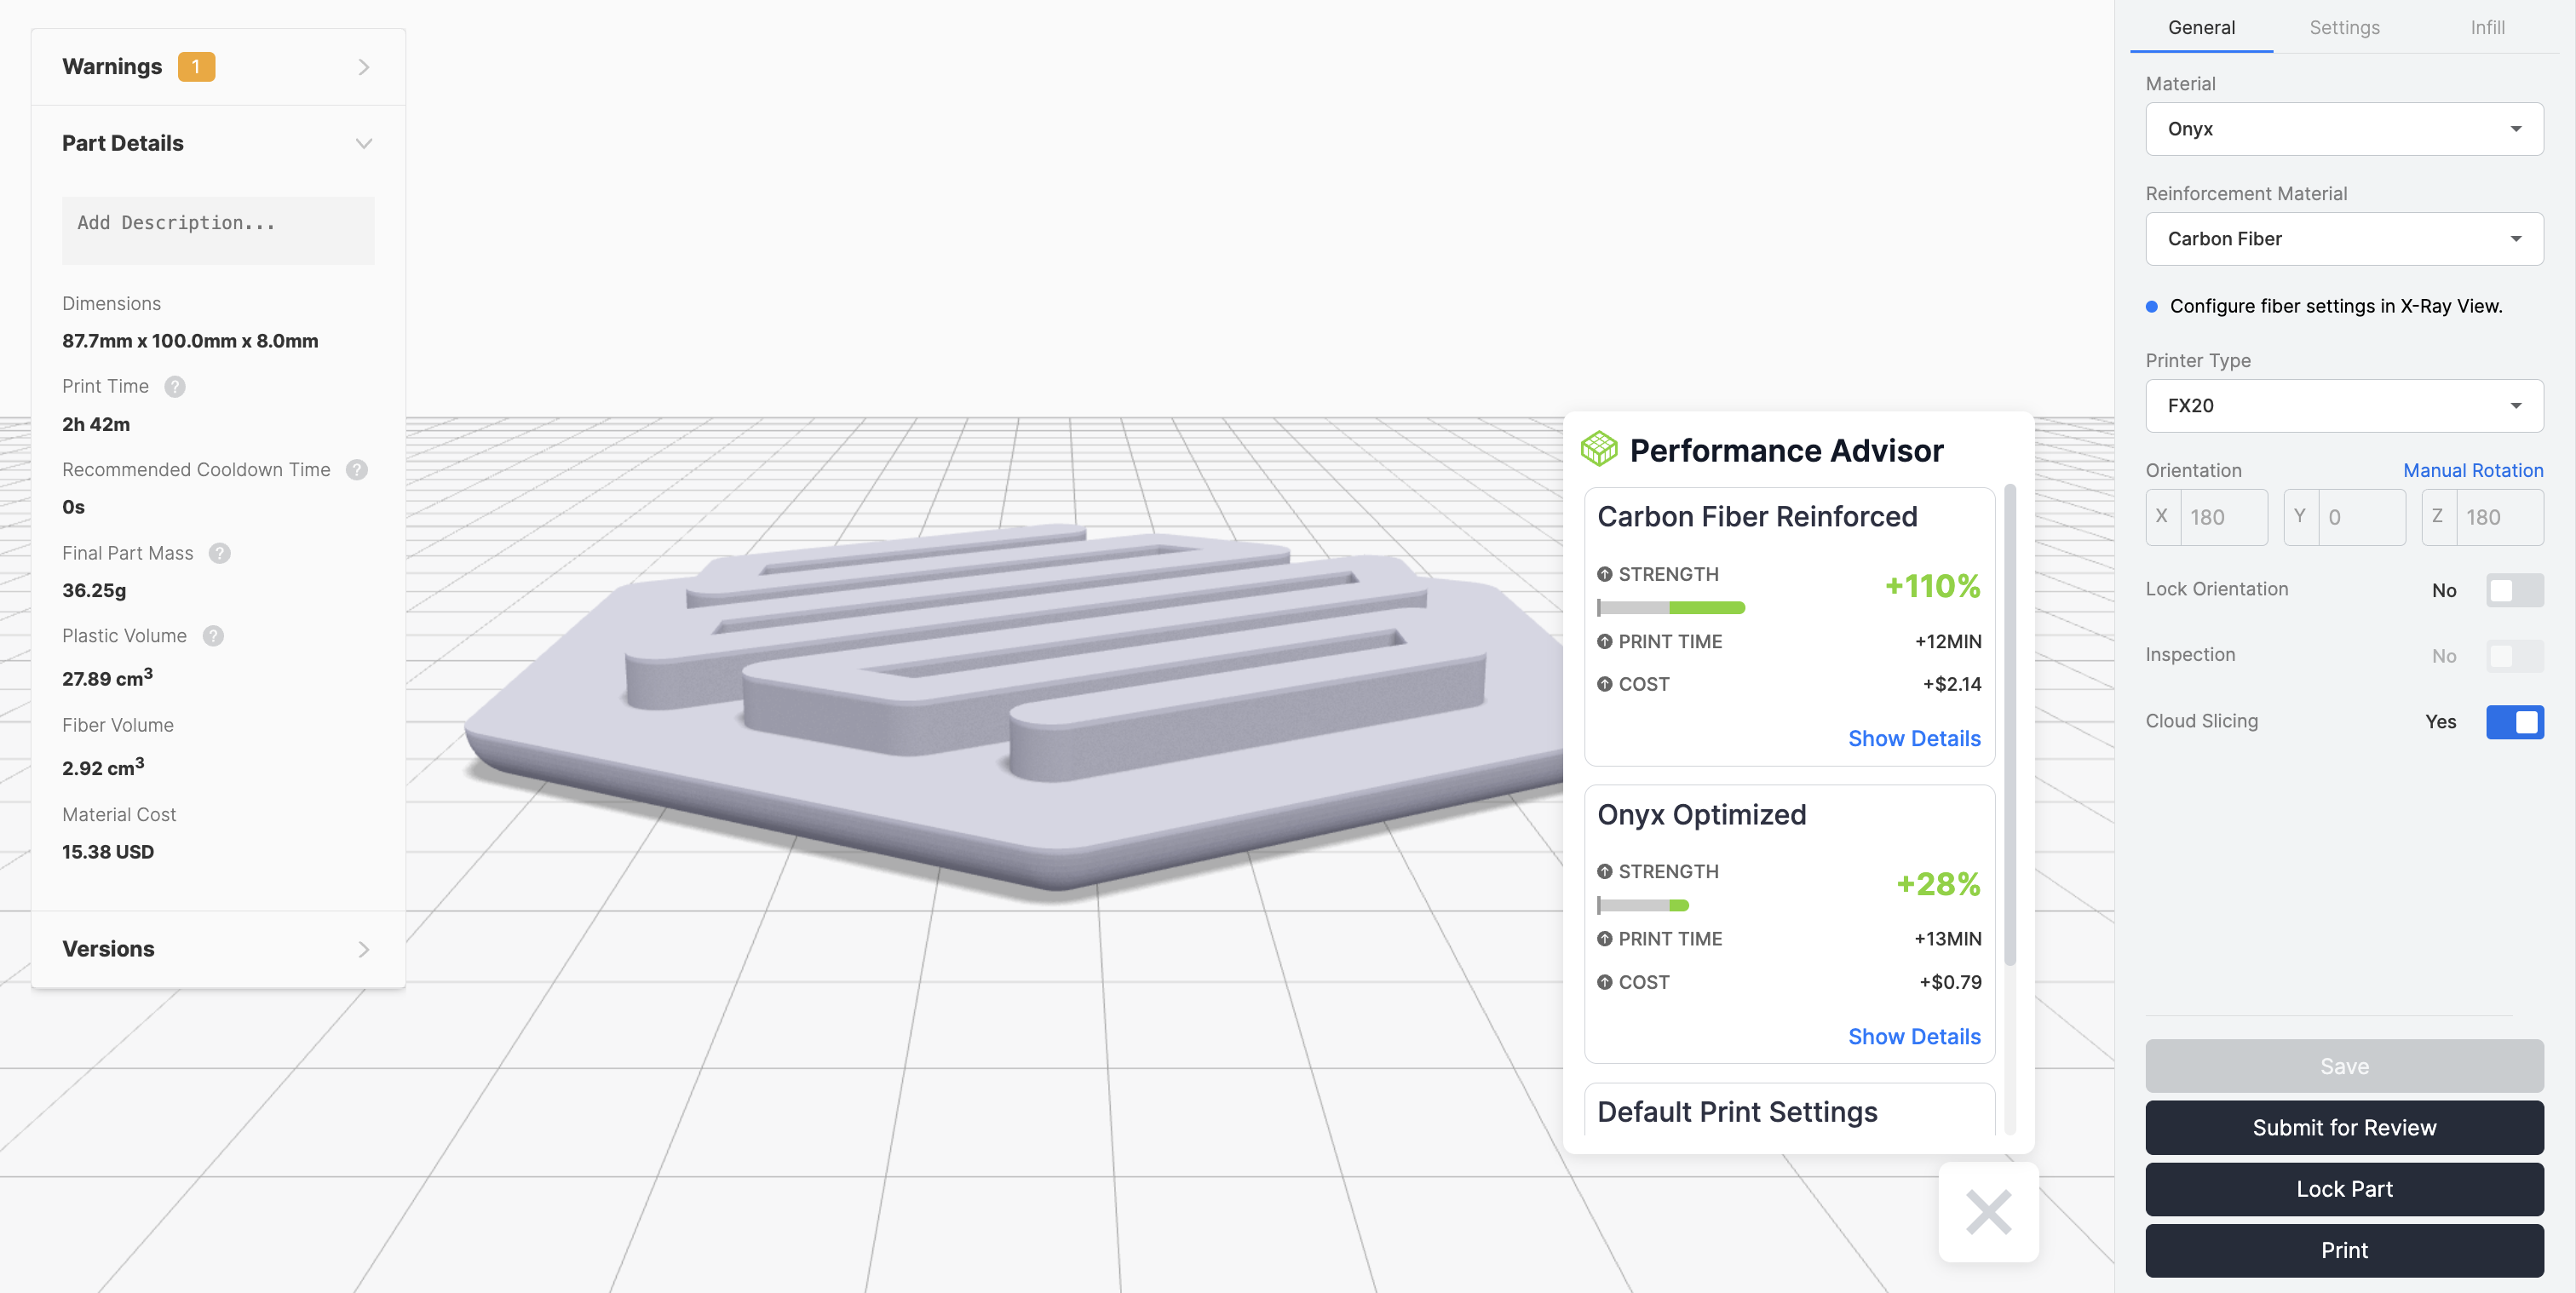Open the Print Time help tooltip
This screenshot has width=2576, height=1293.
(175, 386)
